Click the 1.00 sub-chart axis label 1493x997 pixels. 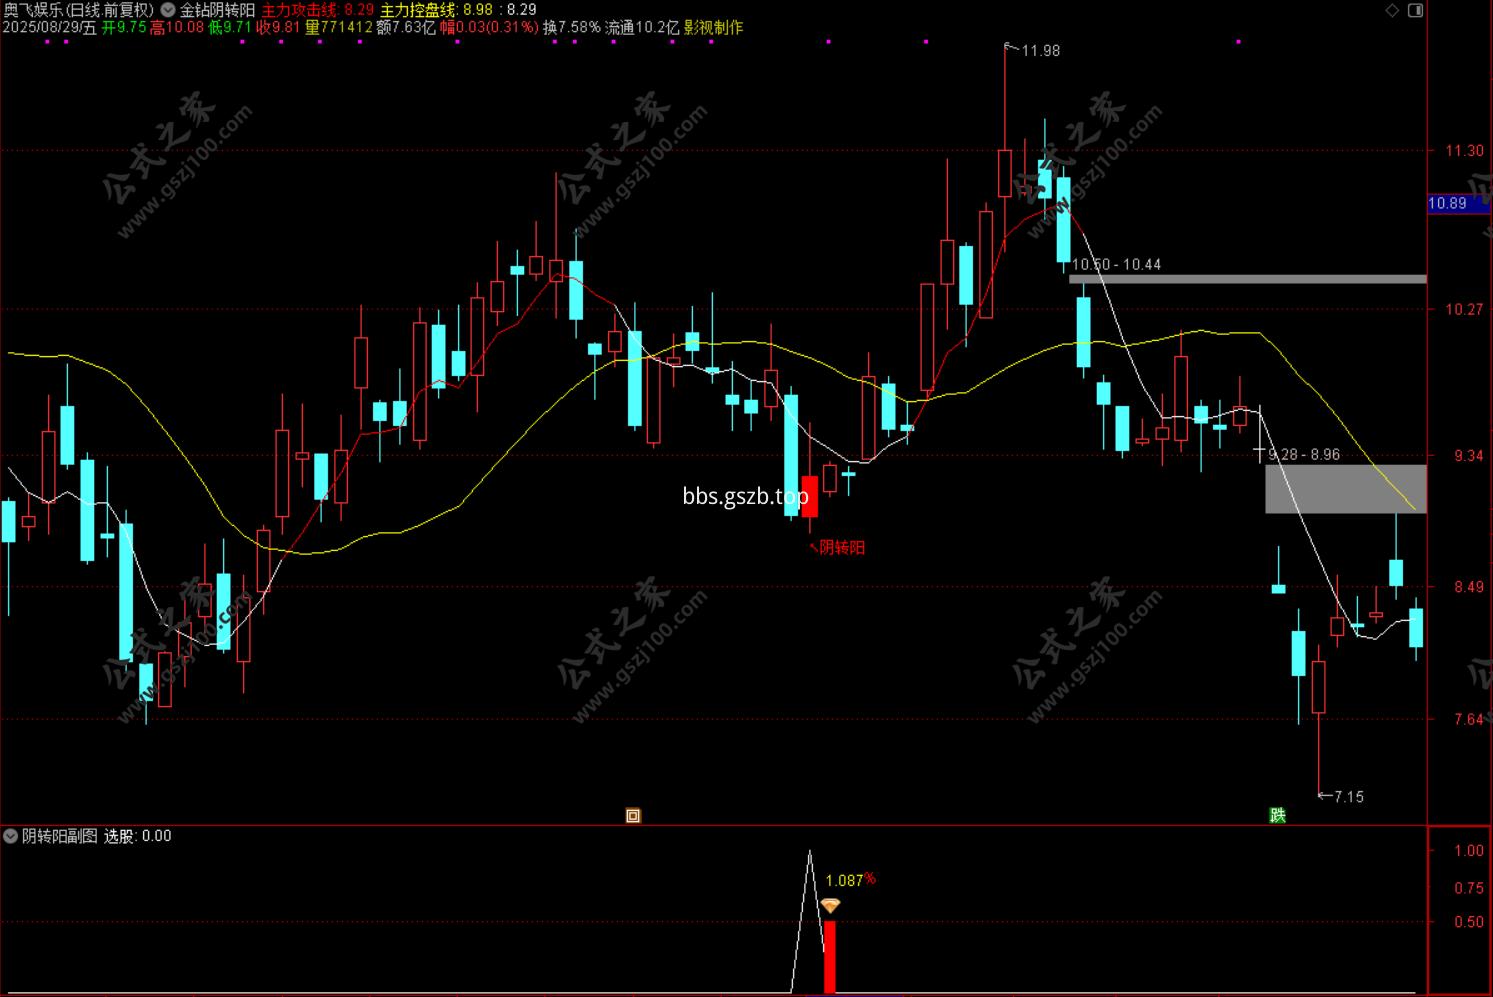click(x=1469, y=851)
